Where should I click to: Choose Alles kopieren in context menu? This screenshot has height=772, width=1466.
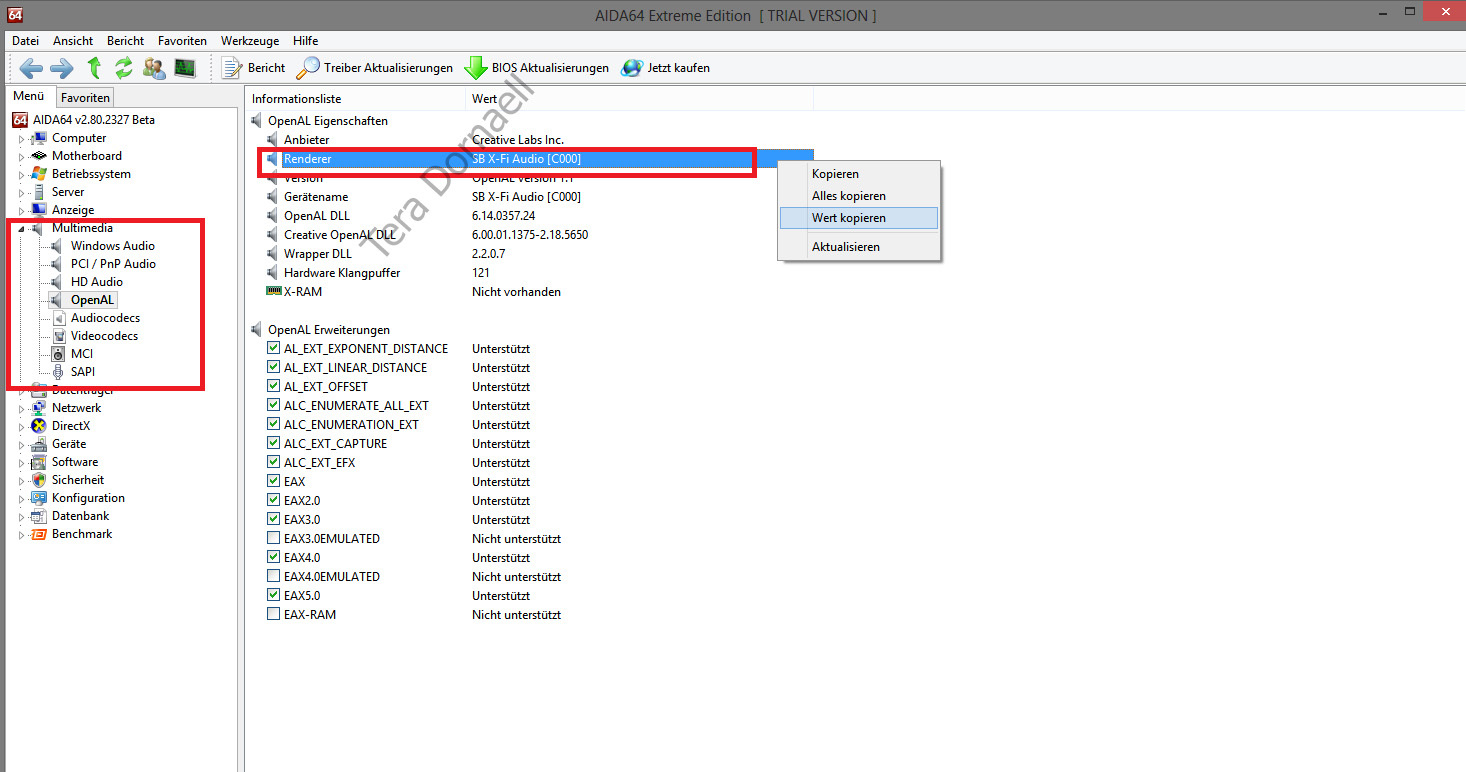coord(859,196)
